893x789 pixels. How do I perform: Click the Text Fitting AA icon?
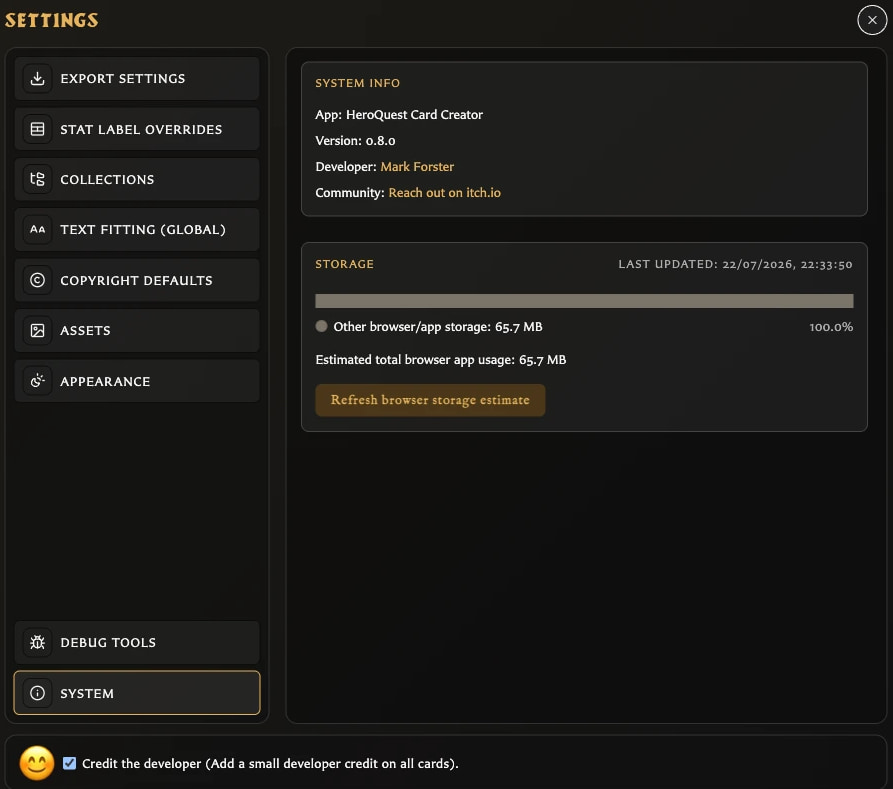(x=38, y=230)
